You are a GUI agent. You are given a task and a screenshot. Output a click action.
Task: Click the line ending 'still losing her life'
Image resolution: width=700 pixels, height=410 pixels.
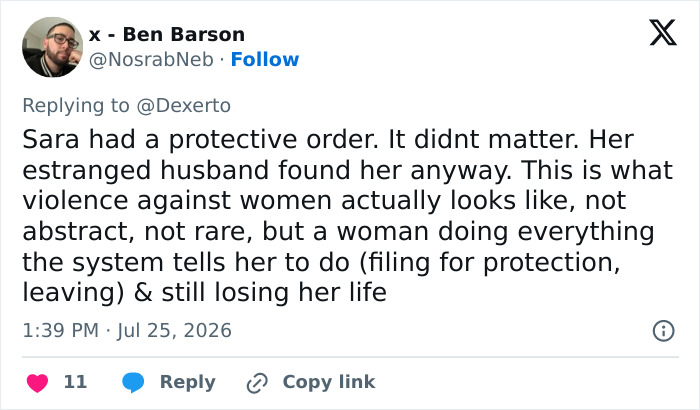coord(204,293)
